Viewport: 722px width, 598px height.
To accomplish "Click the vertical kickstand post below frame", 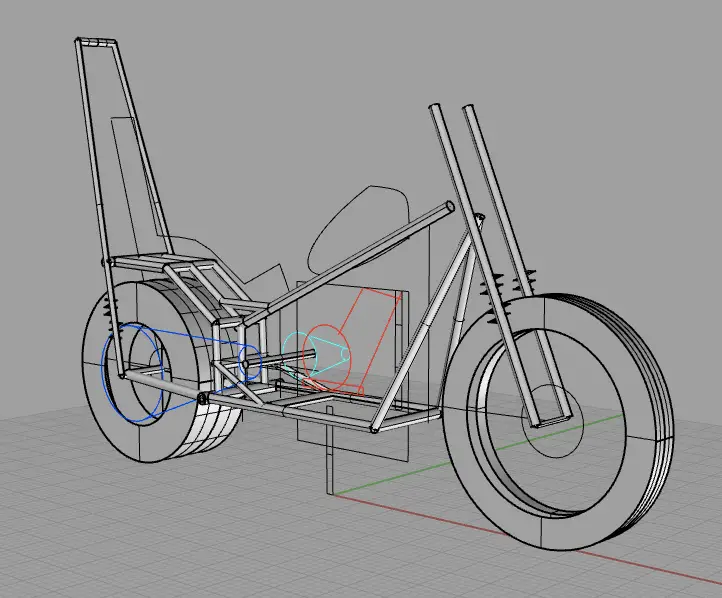I will 329,450.
